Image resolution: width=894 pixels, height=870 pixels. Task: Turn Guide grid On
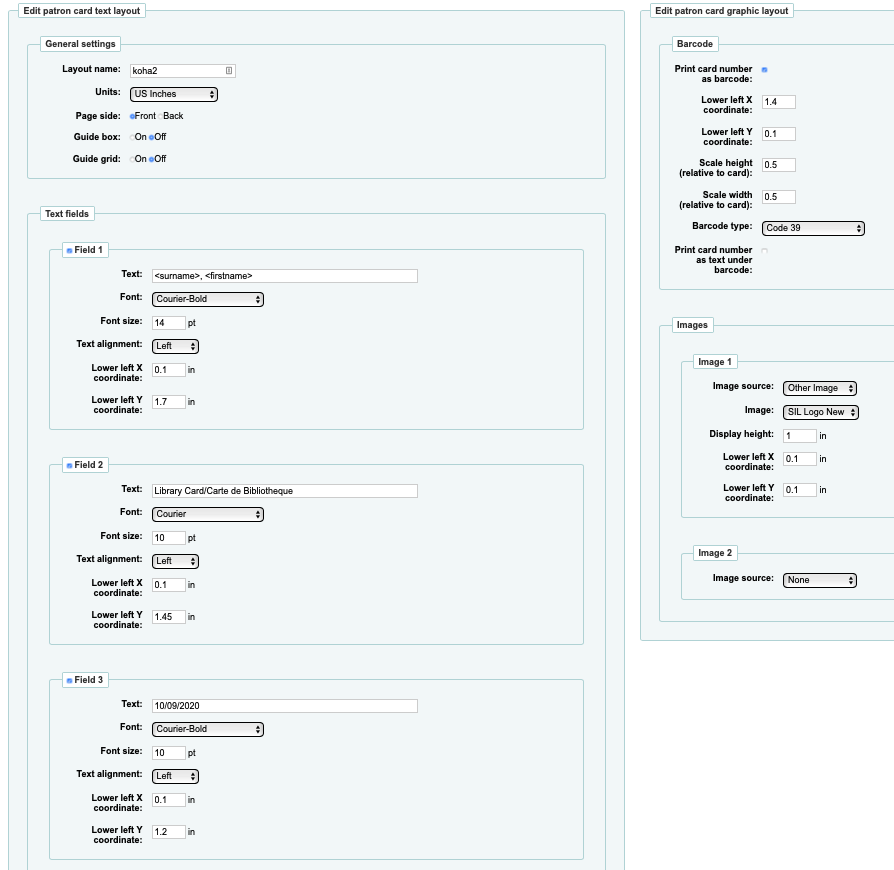coord(131,159)
